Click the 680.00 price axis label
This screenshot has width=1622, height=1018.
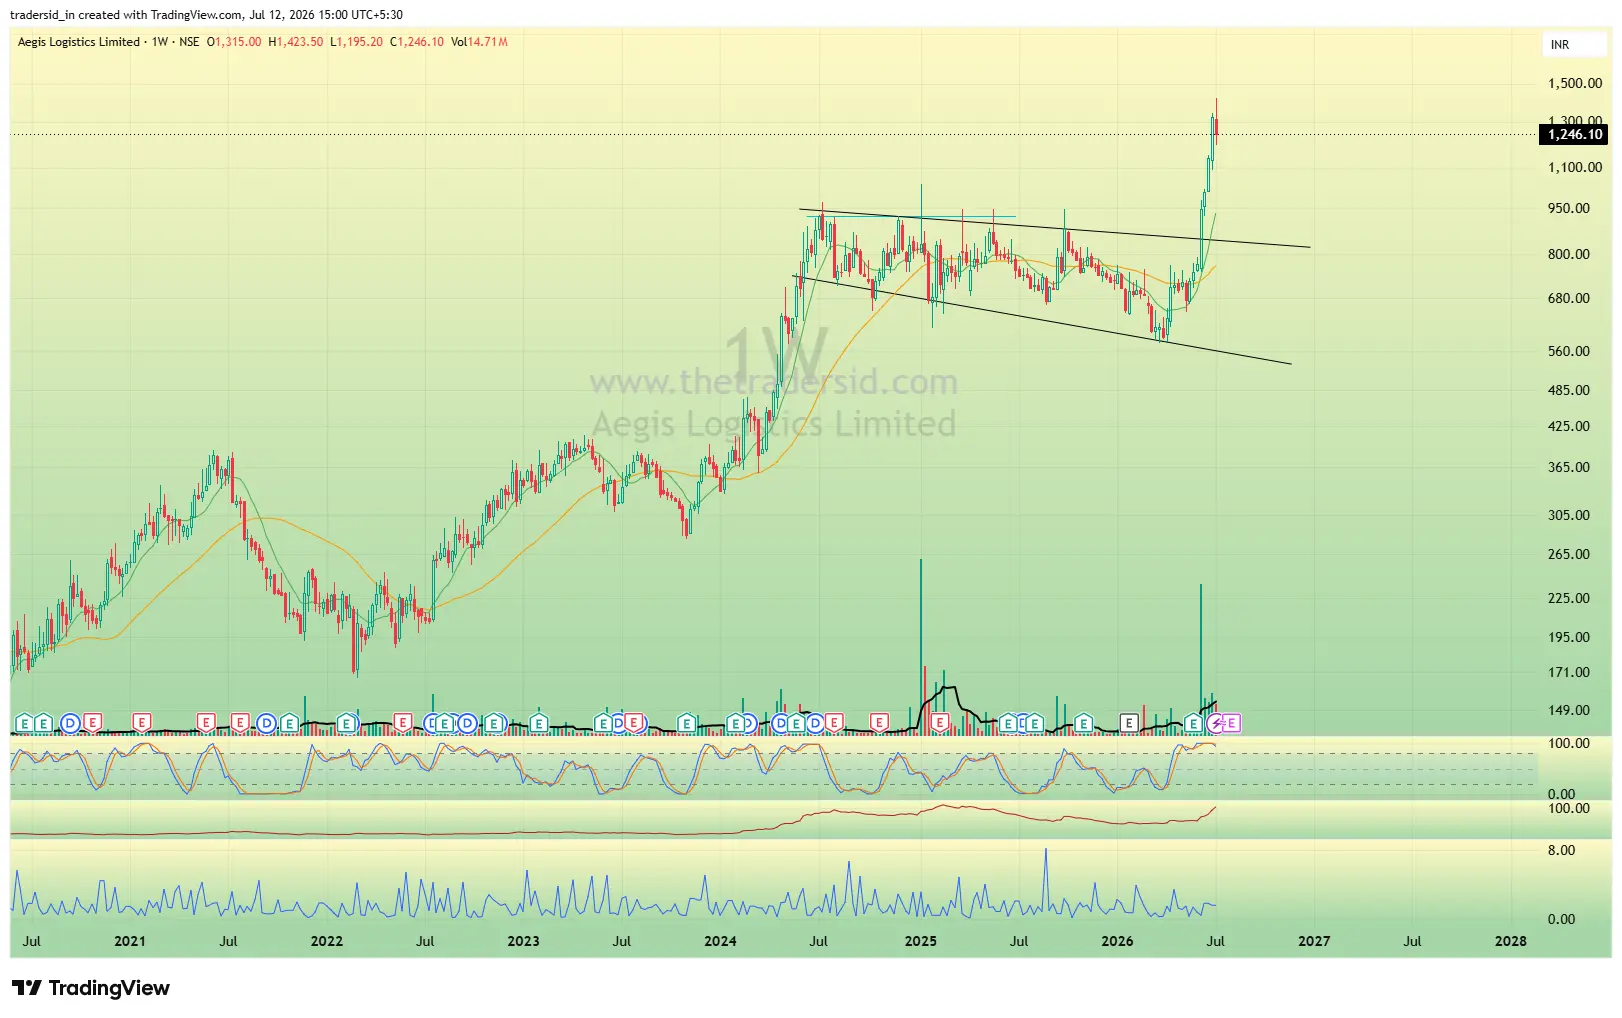[x=1569, y=298]
